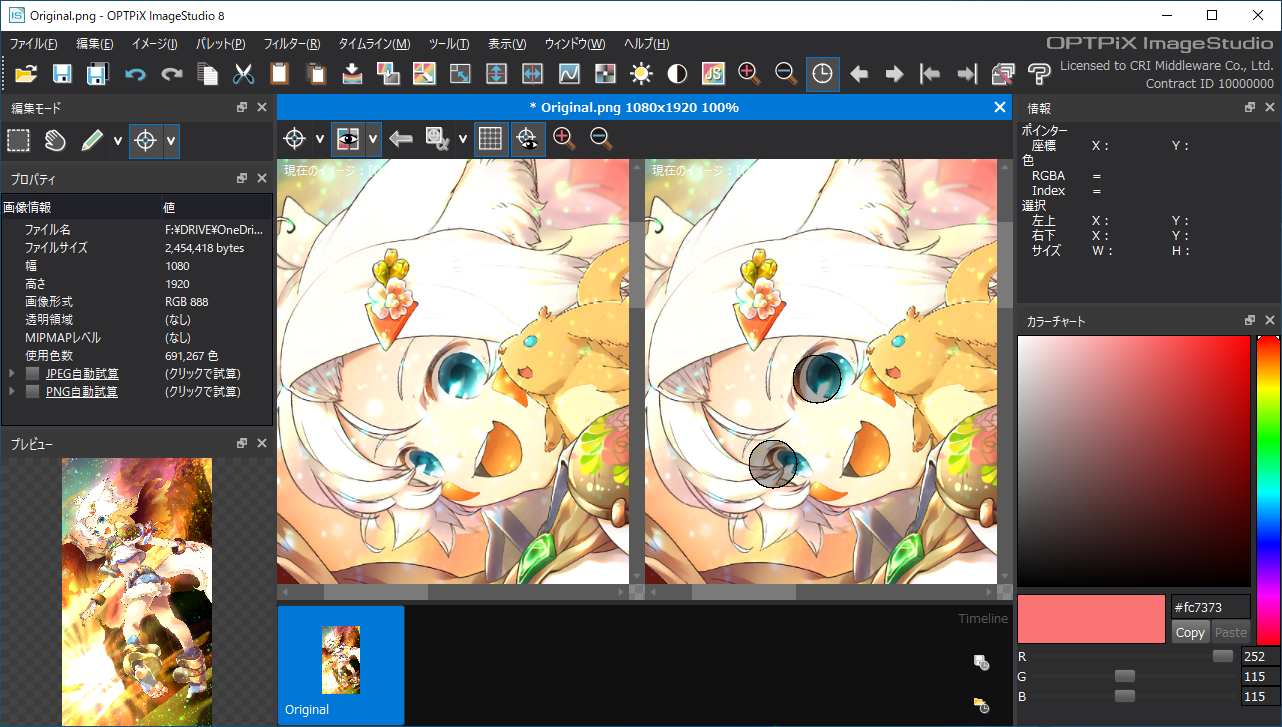The image size is (1282, 727).
Task: Open the ファイル(F) menu
Action: [33, 44]
